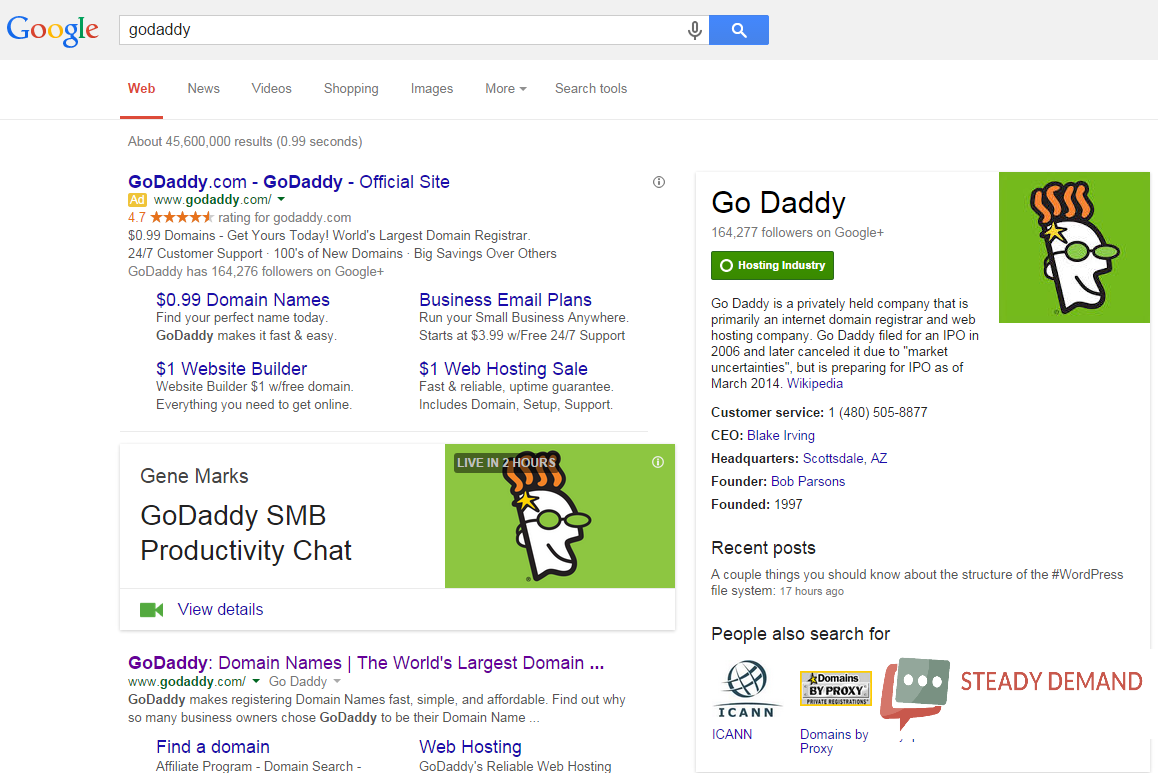Click the info icon beside the GoDaddy ad
The image size is (1158, 773).
click(658, 182)
